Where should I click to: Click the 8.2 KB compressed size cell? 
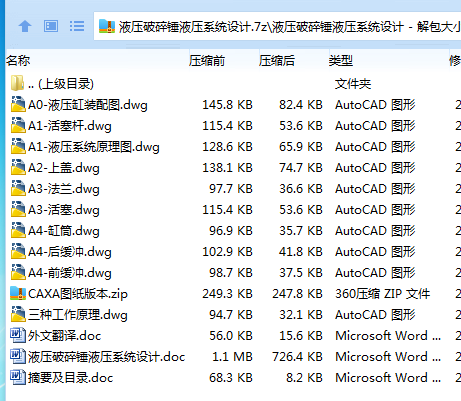click(x=304, y=378)
